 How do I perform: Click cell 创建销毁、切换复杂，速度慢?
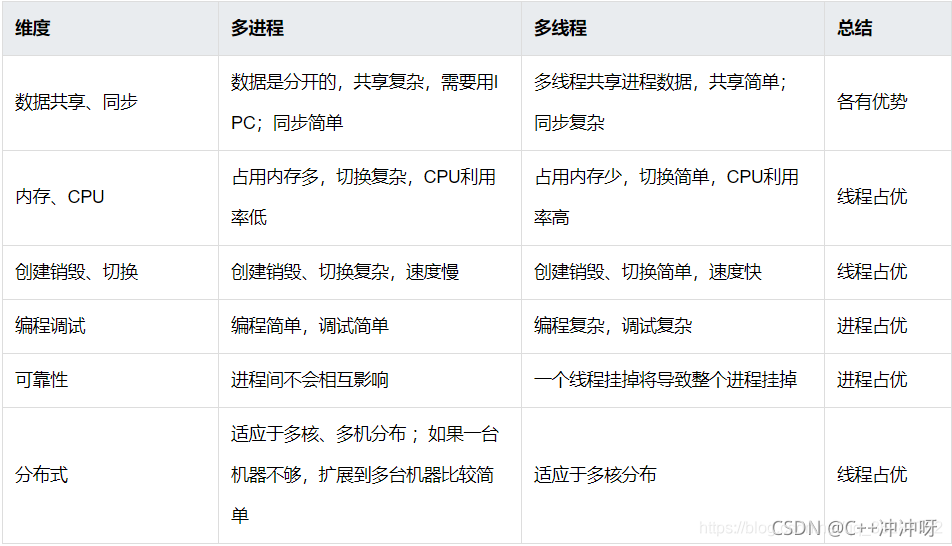point(370,273)
